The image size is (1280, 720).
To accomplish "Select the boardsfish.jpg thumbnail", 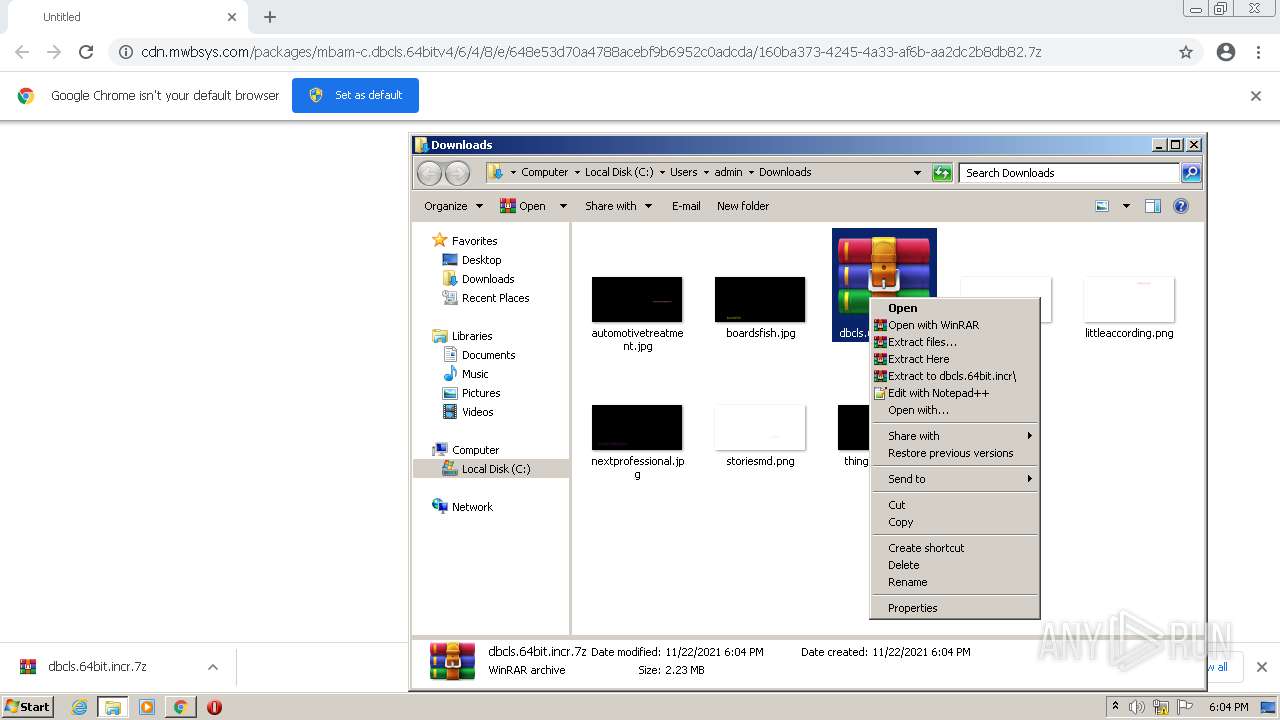I will [x=760, y=300].
